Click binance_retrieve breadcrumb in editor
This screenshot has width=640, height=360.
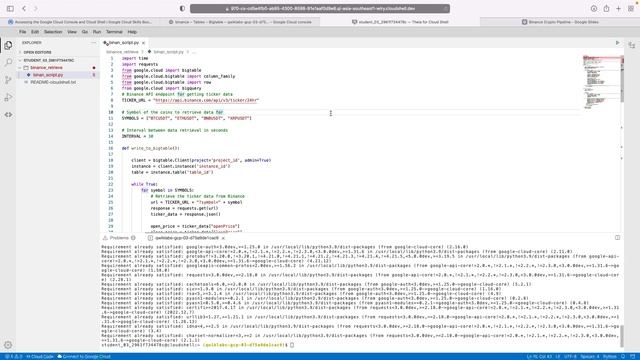(122, 52)
